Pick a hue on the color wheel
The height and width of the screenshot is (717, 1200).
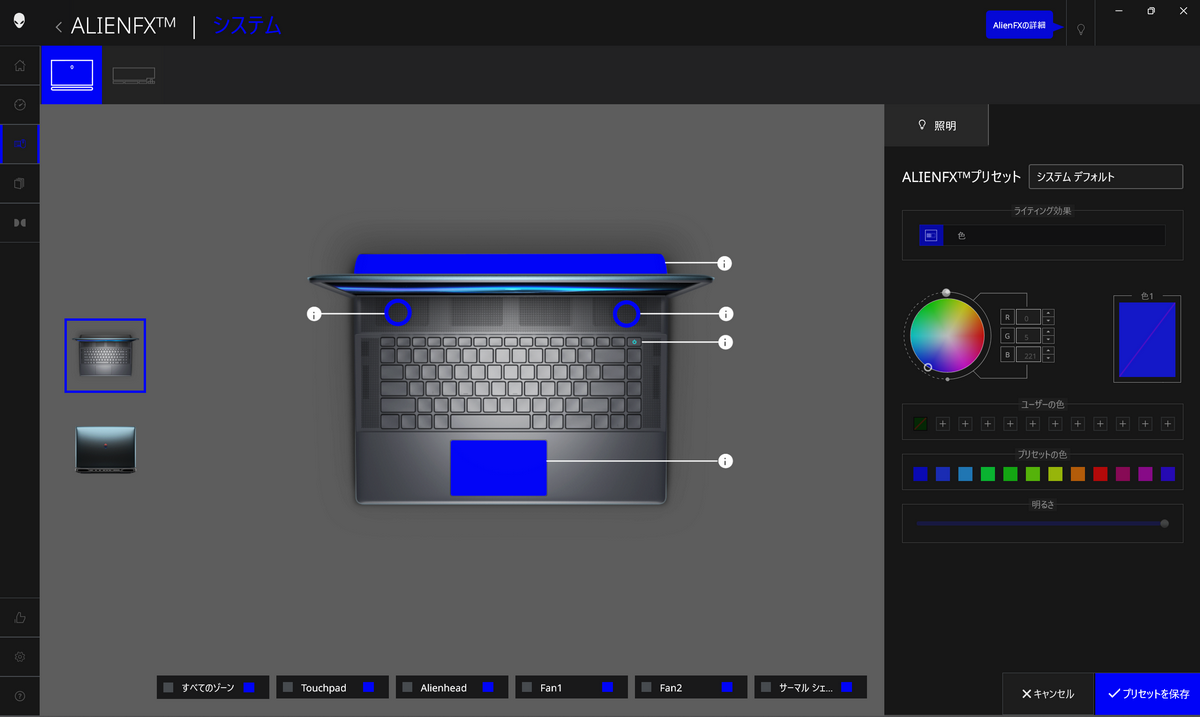(947, 336)
